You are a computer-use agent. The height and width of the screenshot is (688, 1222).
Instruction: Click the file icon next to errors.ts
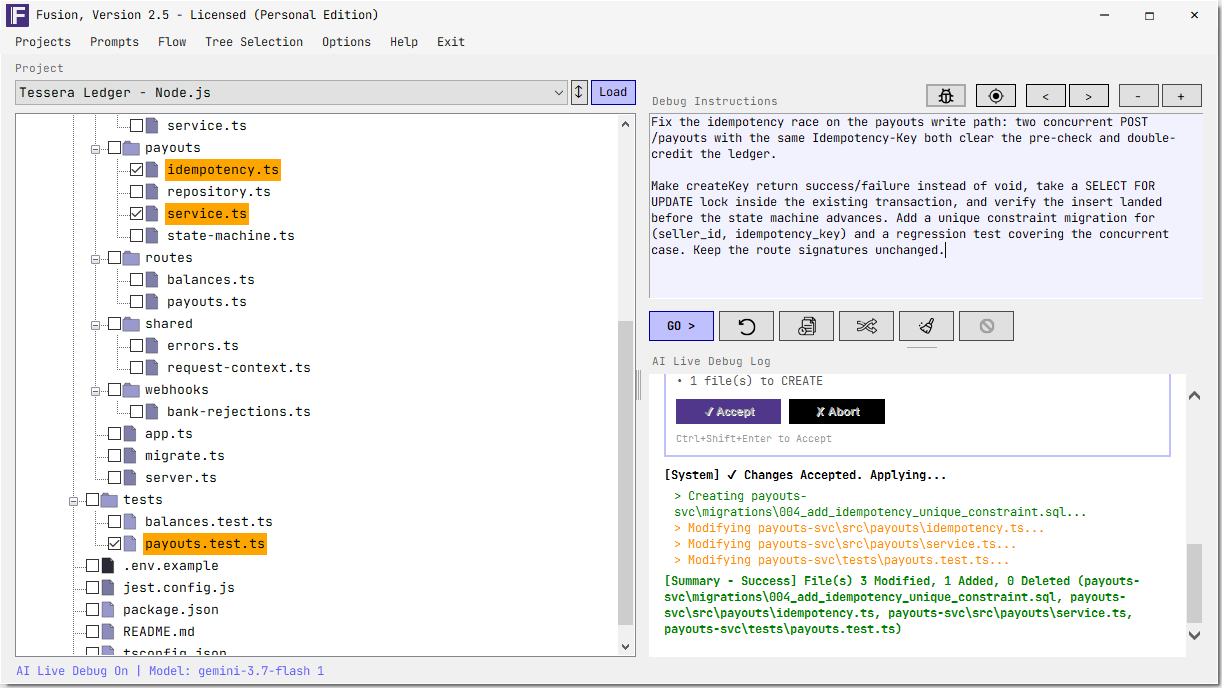152,346
